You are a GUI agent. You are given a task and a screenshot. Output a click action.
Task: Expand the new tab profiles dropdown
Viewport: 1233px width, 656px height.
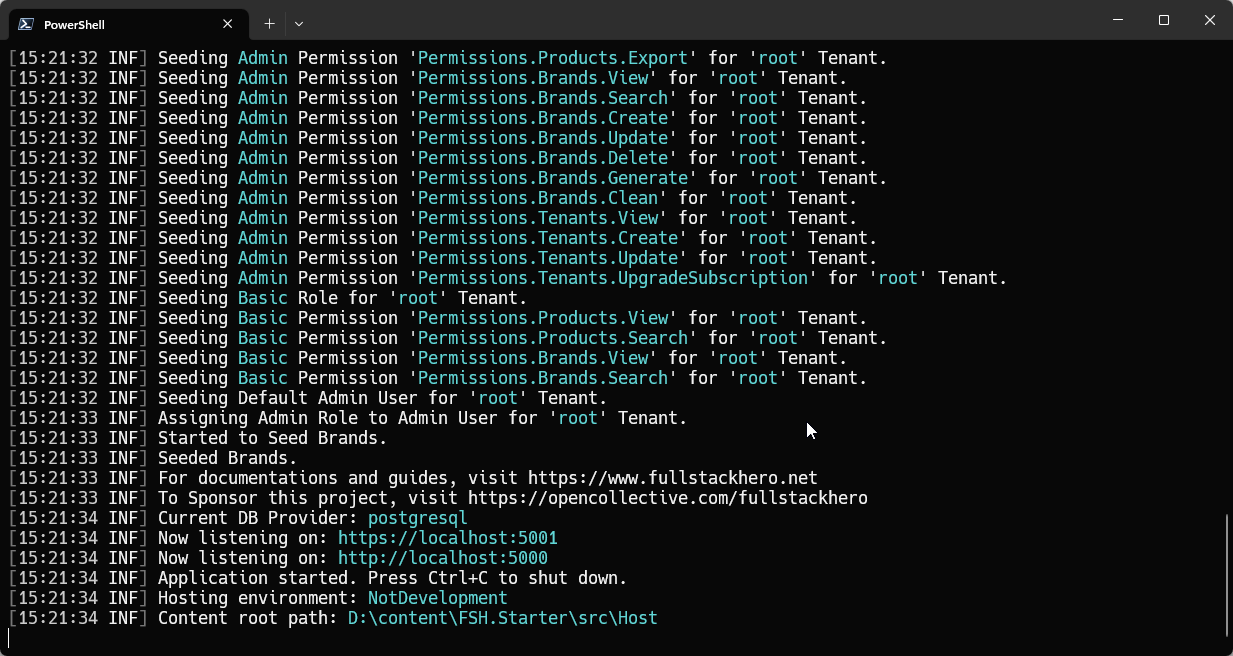(x=299, y=24)
